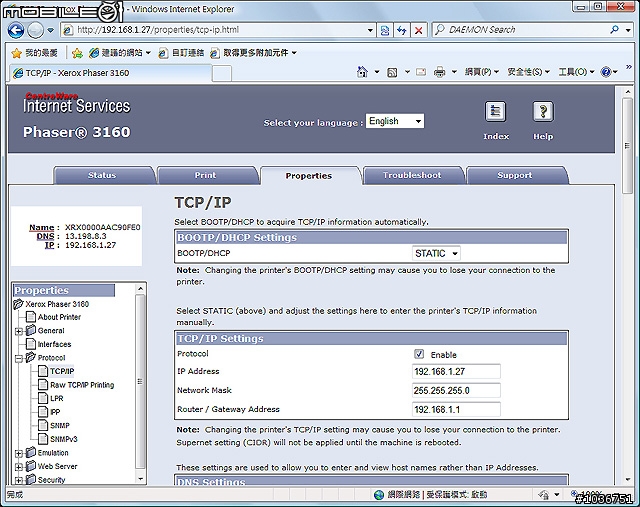
Task: Click the Home icon in command bar
Action: click(x=362, y=72)
